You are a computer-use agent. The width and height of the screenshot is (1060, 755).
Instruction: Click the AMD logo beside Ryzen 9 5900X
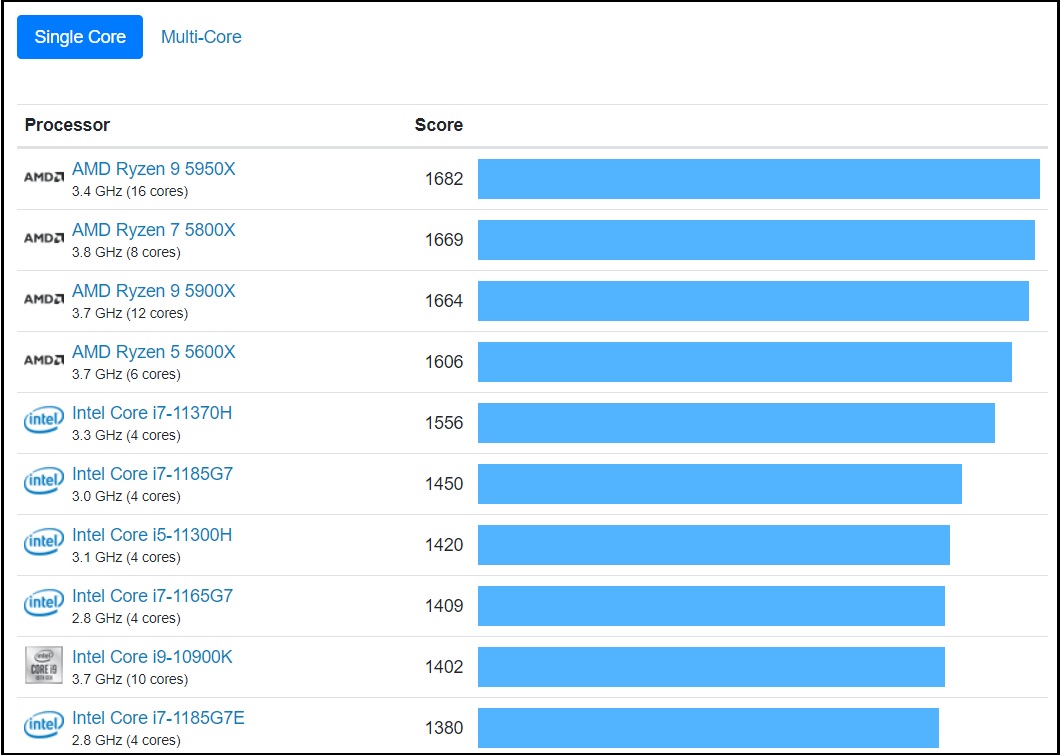pos(44,299)
